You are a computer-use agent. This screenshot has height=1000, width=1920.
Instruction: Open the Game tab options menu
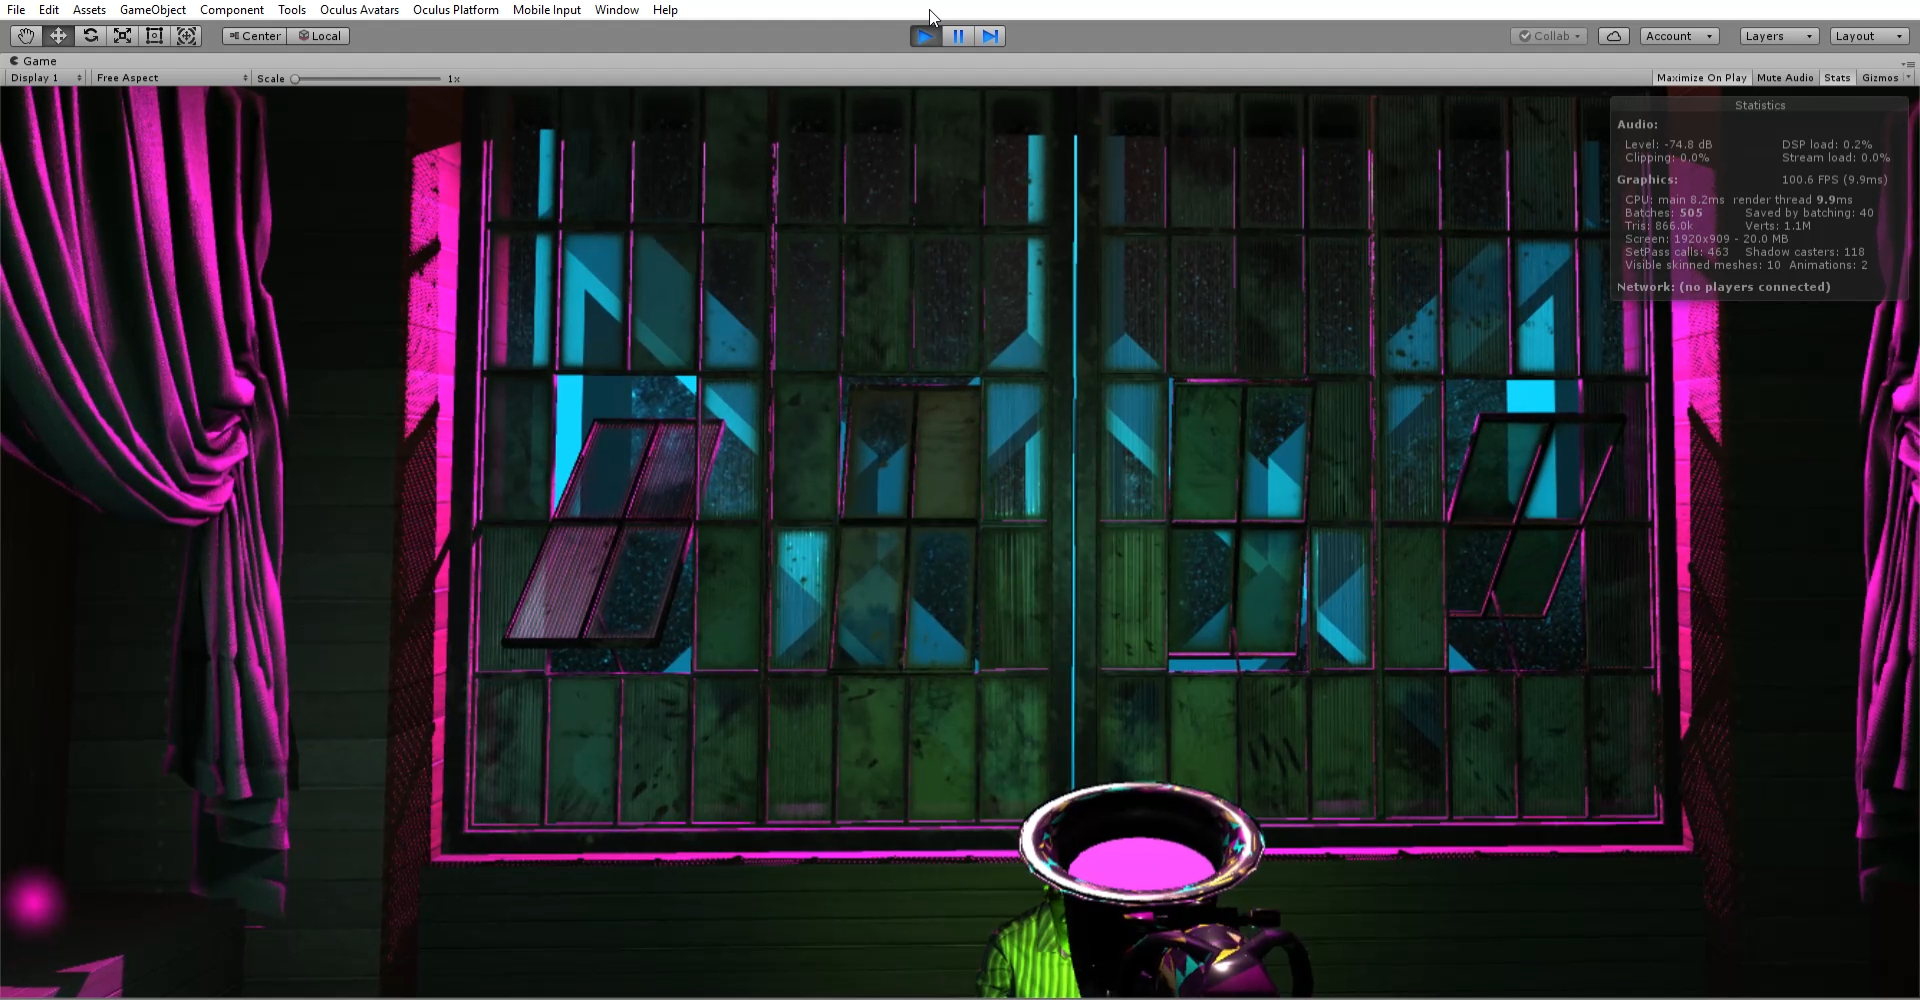(x=1908, y=63)
